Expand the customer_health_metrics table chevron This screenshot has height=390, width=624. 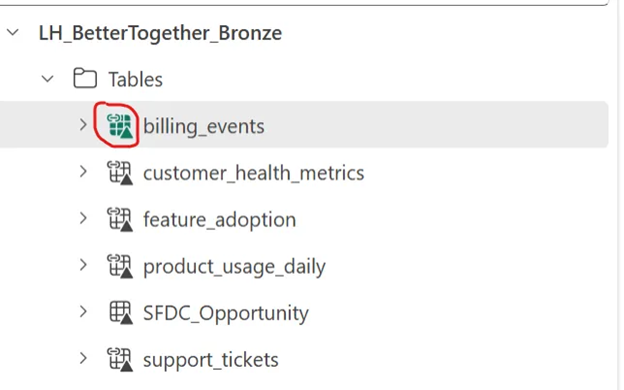click(83, 172)
